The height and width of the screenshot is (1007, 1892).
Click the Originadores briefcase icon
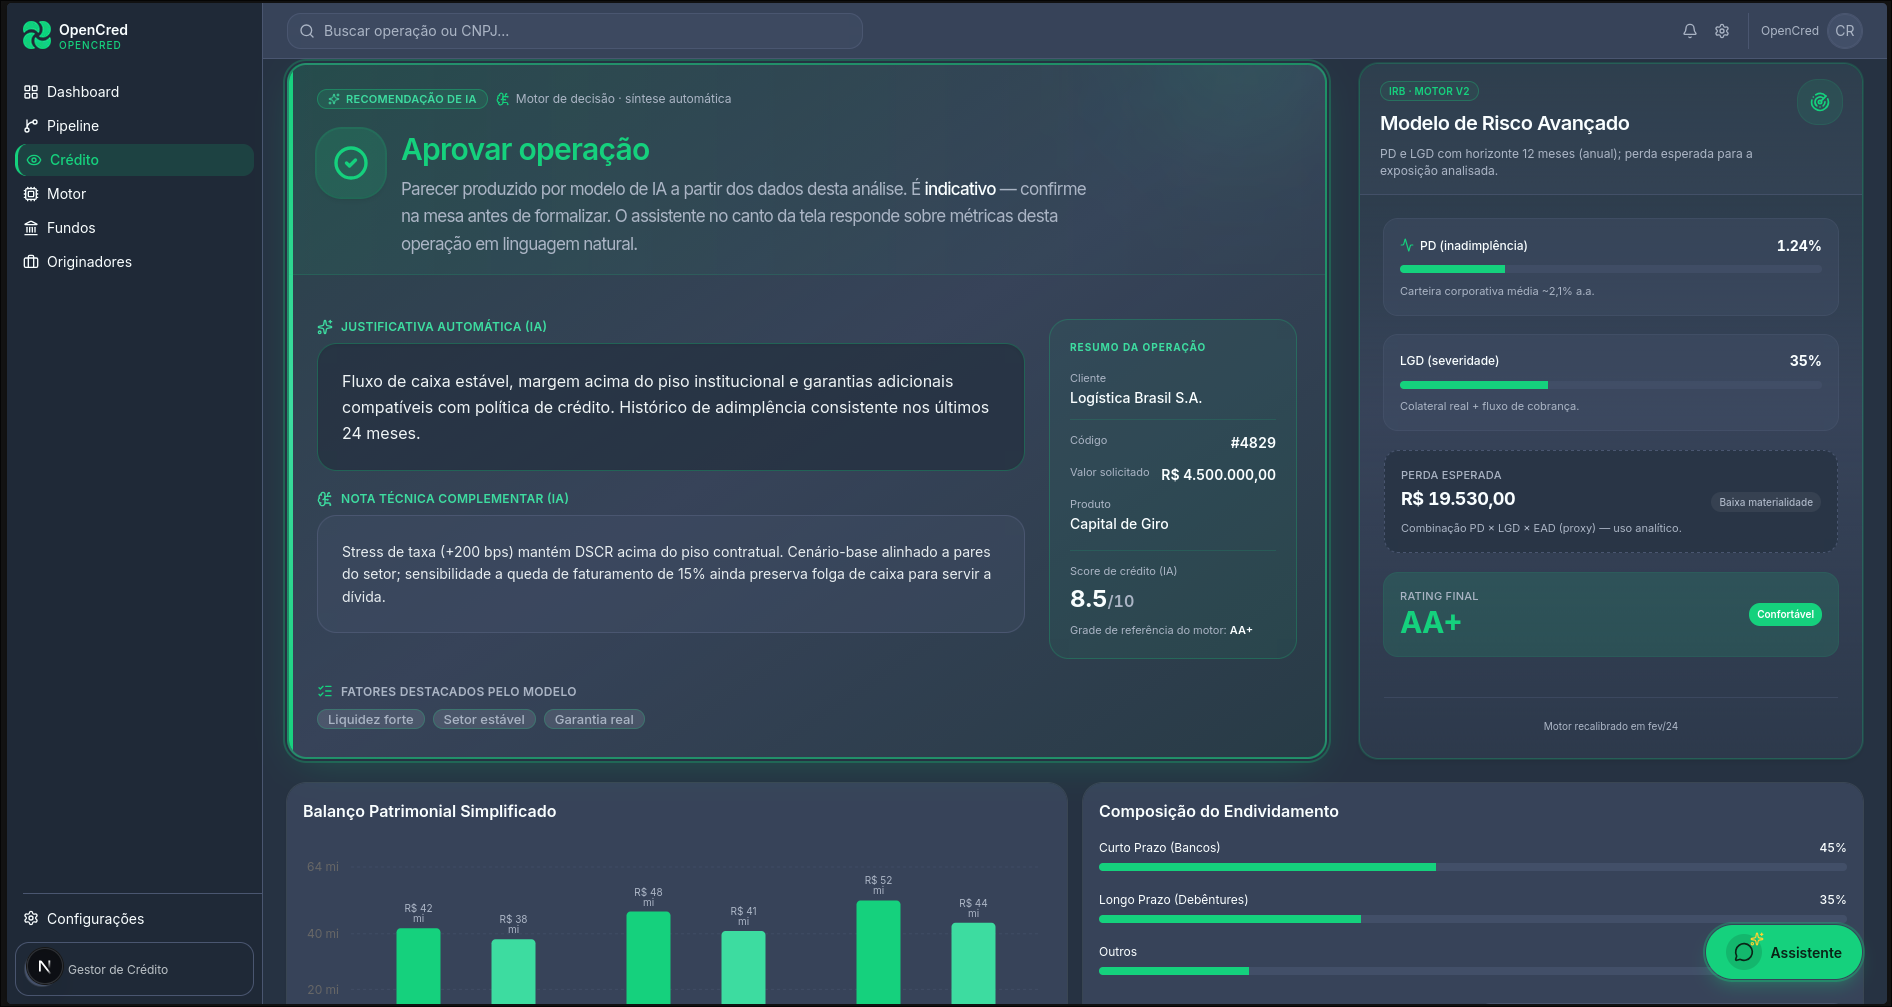[31, 262]
